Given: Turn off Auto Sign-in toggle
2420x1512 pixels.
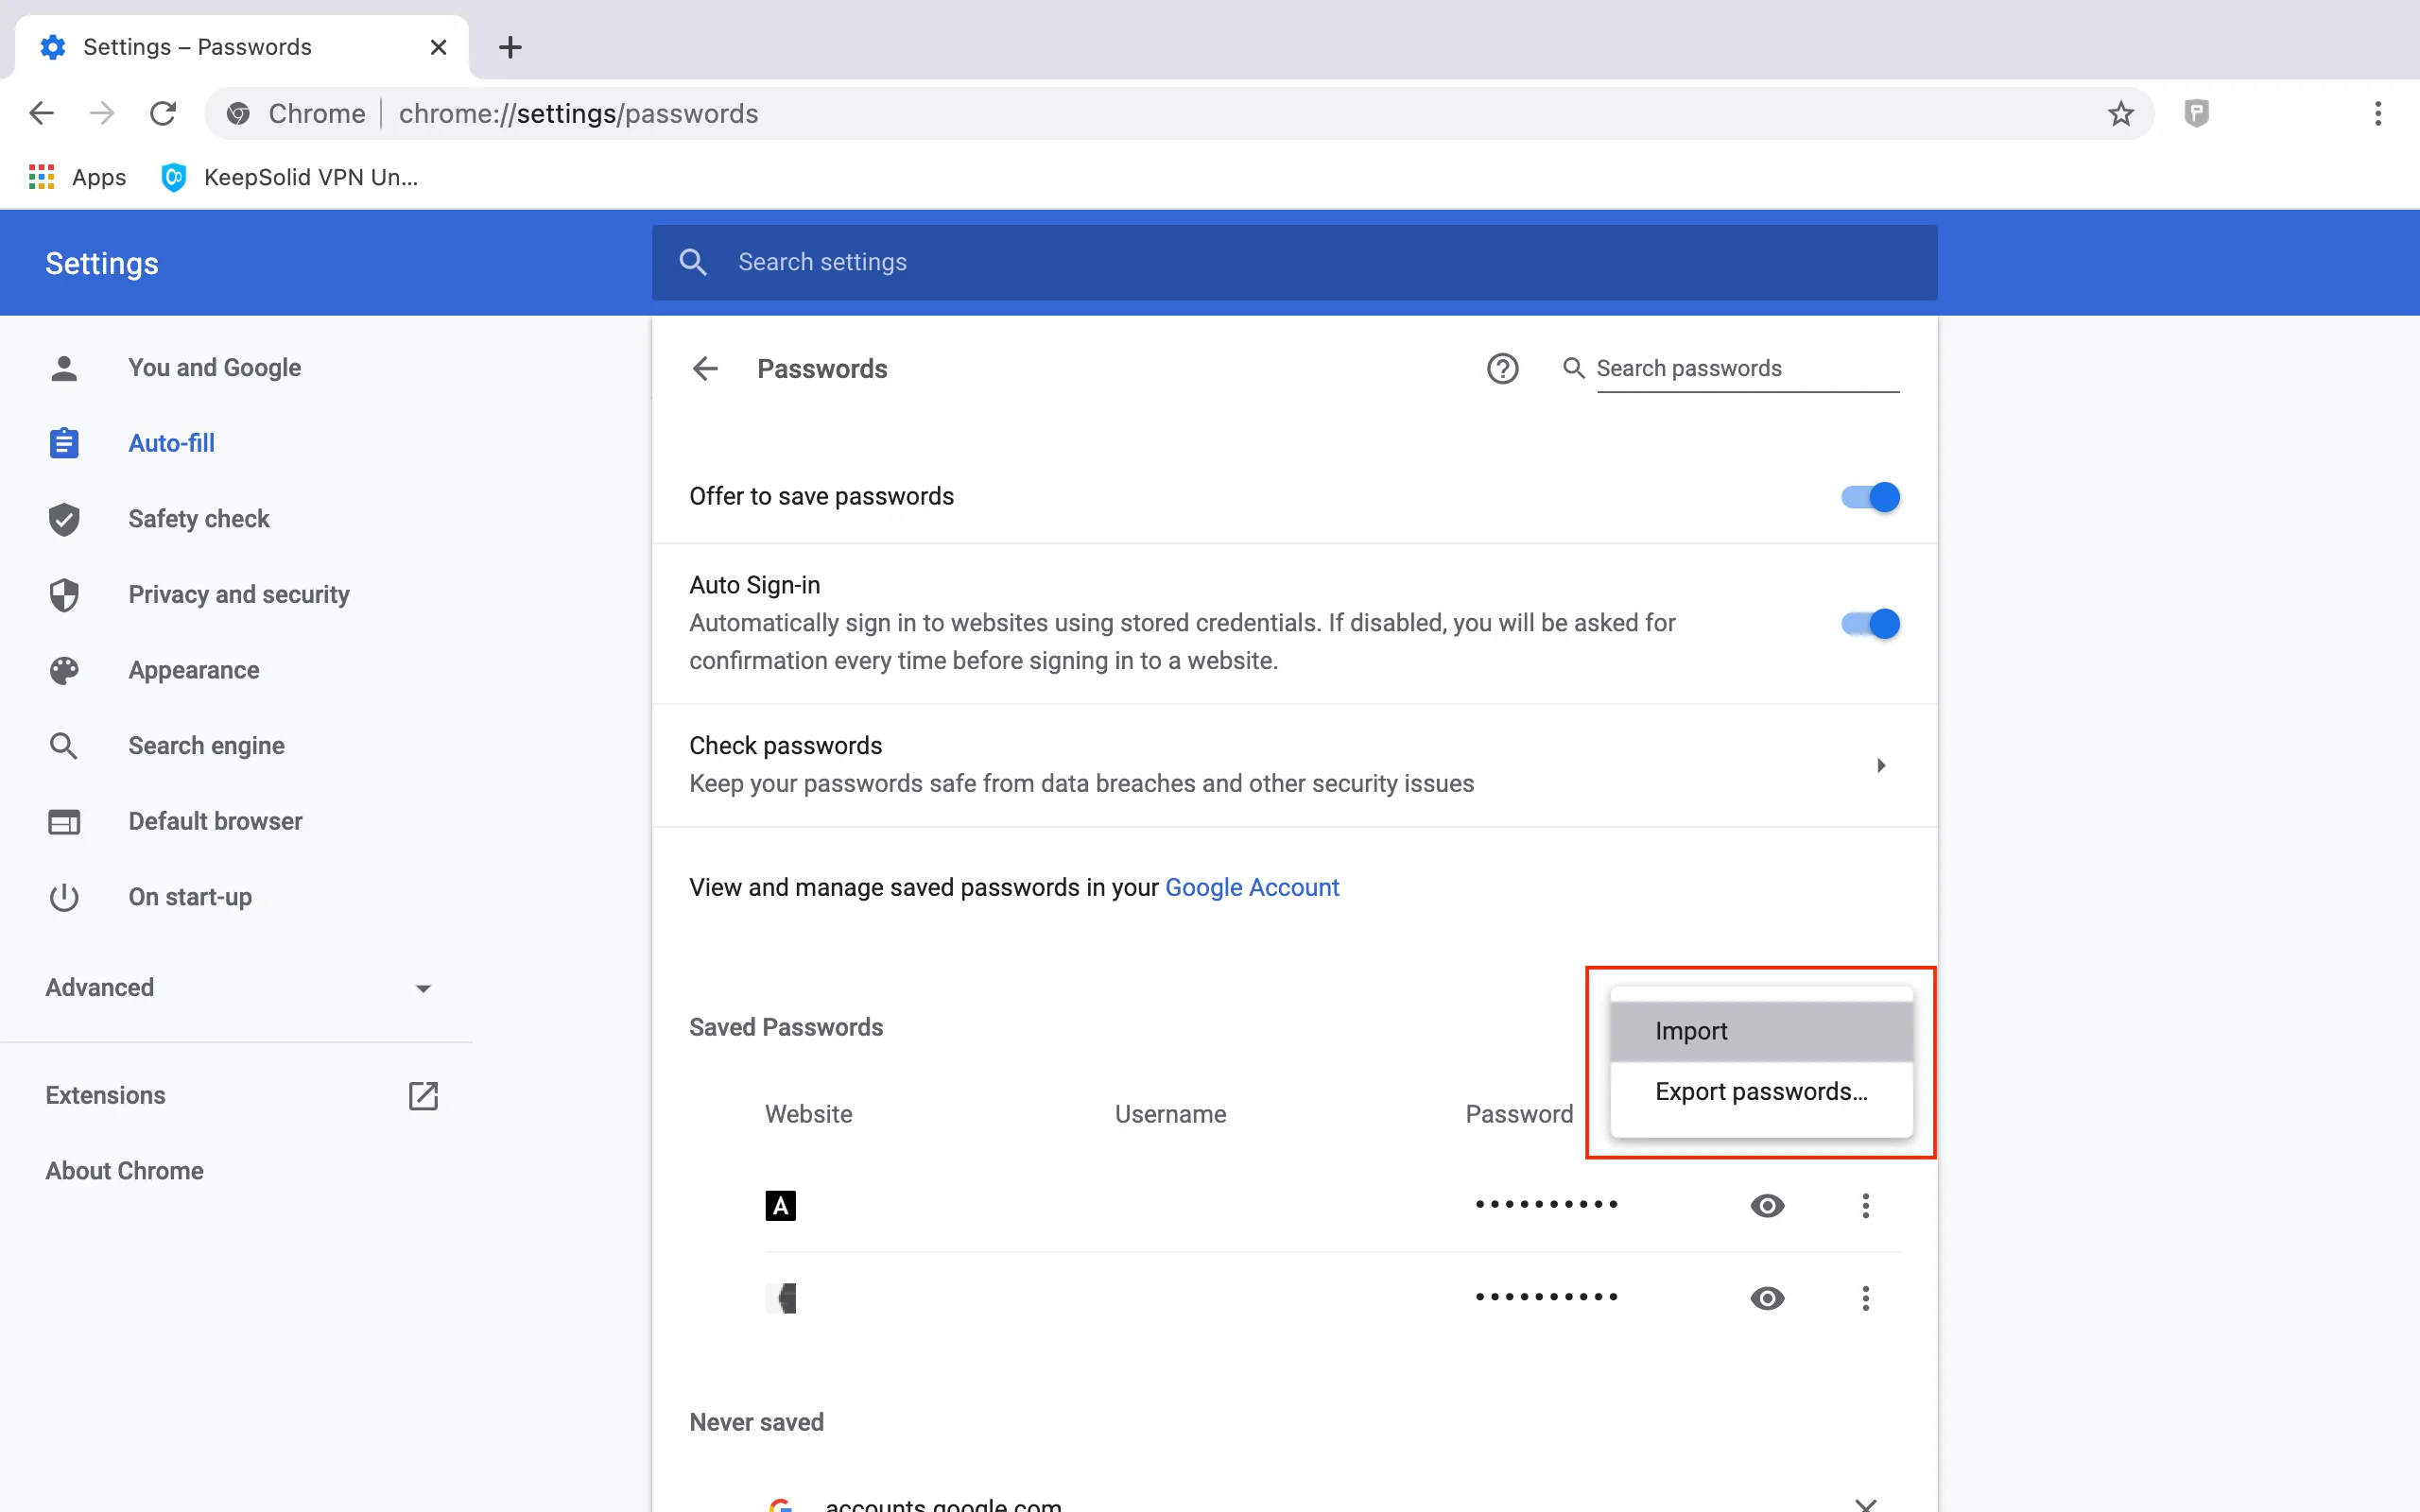Looking at the screenshot, I should [x=1869, y=624].
